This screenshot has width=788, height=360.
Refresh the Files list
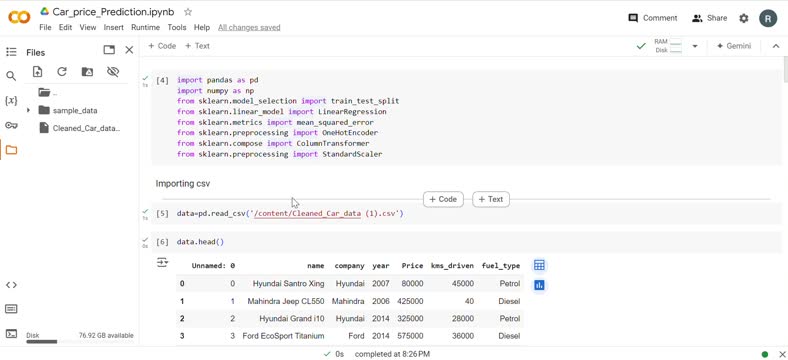click(x=62, y=72)
